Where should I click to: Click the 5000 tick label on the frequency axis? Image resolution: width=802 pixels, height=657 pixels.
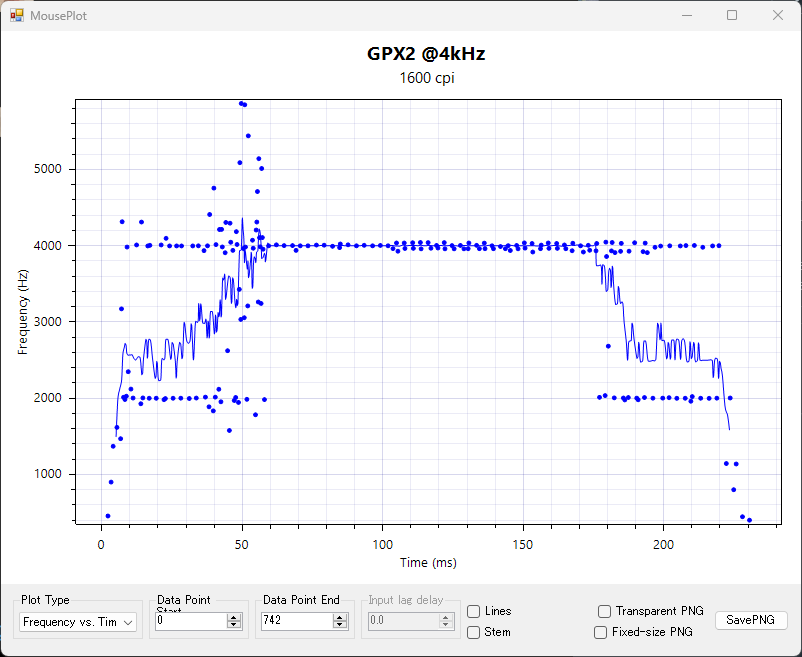pyautogui.click(x=48, y=169)
